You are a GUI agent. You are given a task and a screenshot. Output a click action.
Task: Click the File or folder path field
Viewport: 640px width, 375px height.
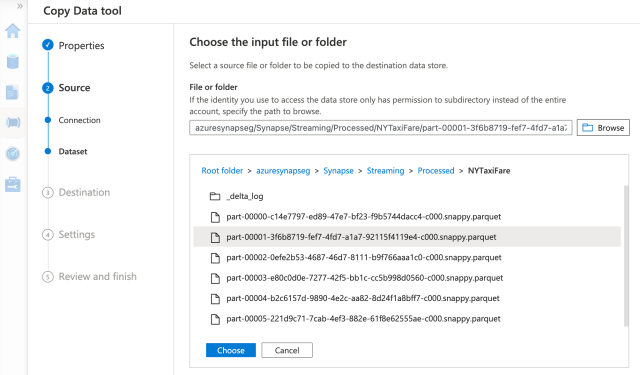point(381,128)
